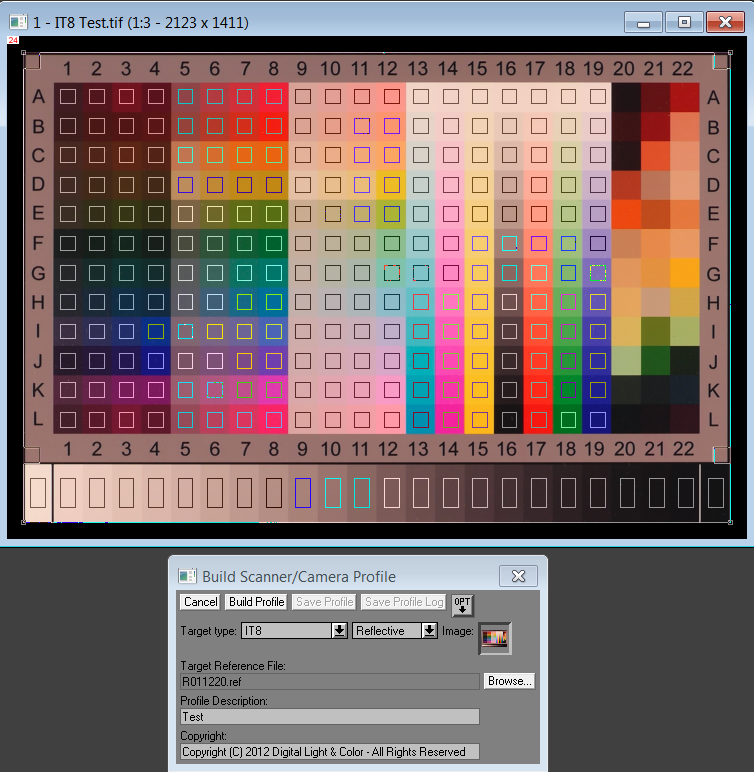
Task: Click the orange patch at row C column 8
Action: tap(274, 155)
